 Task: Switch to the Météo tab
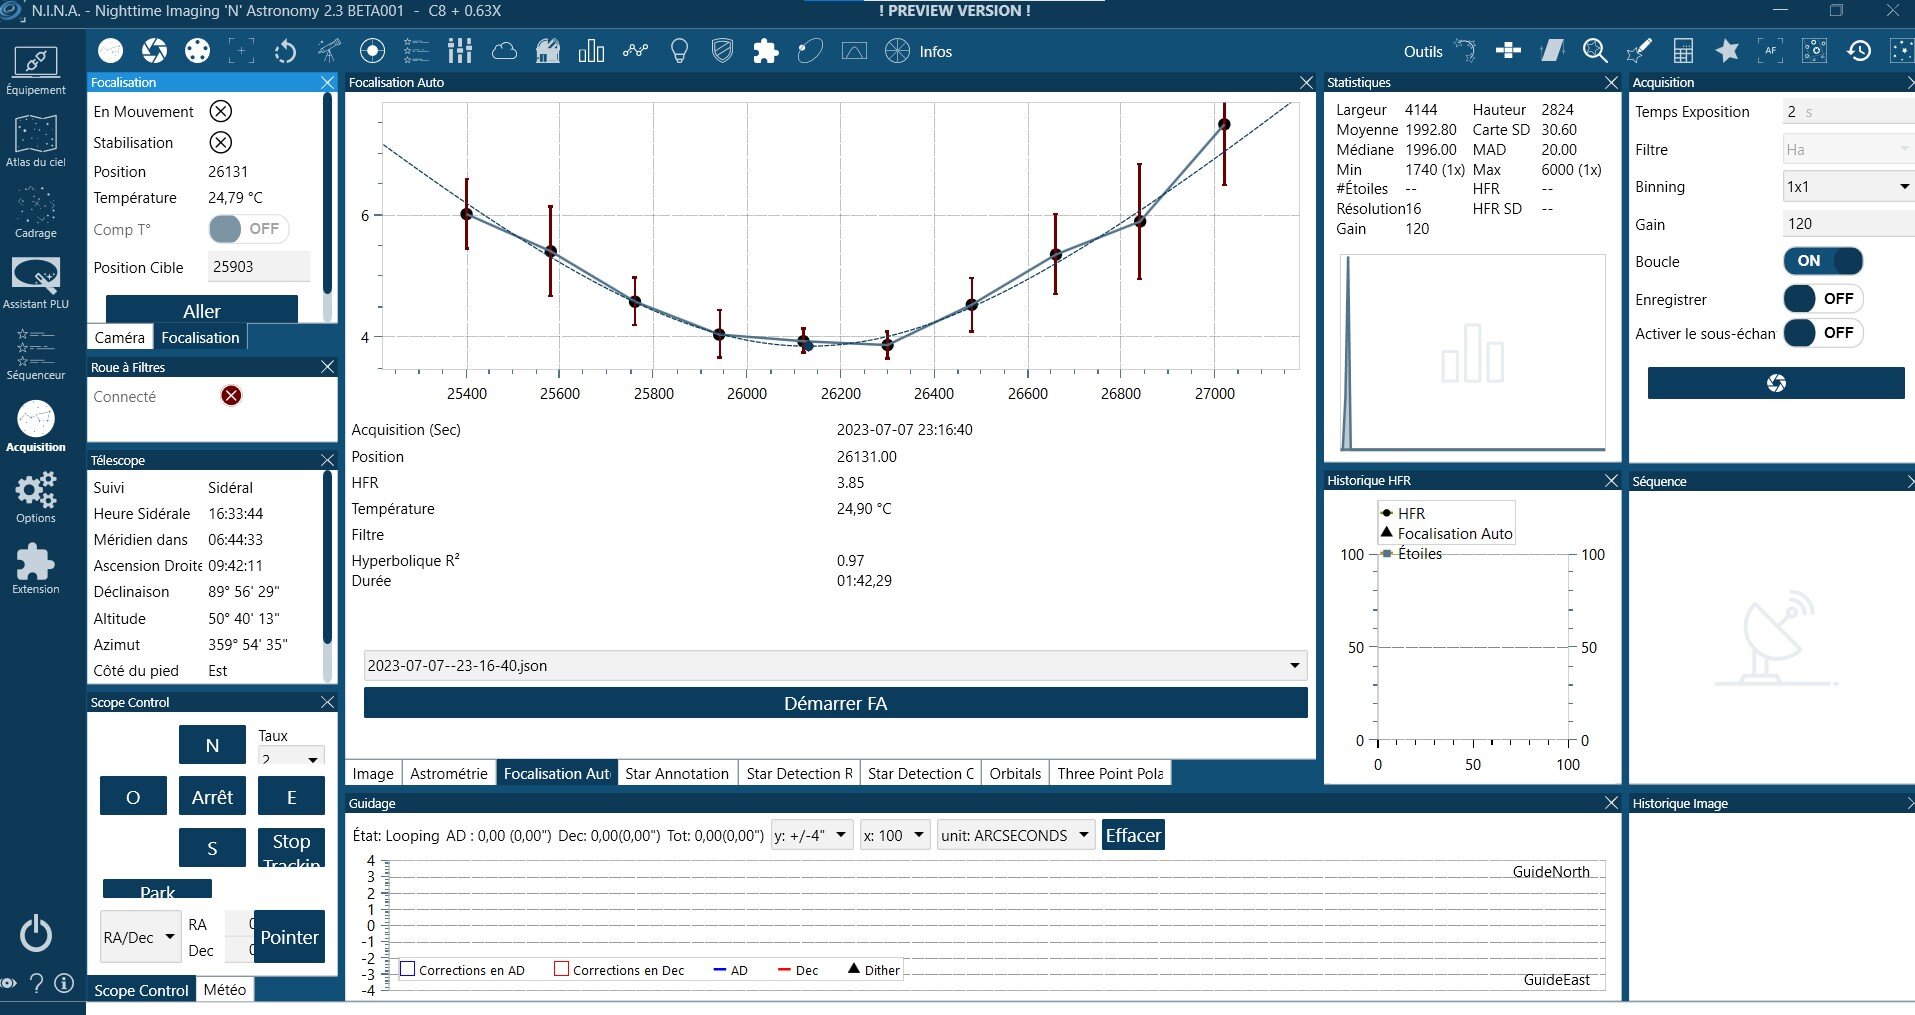tap(225, 989)
